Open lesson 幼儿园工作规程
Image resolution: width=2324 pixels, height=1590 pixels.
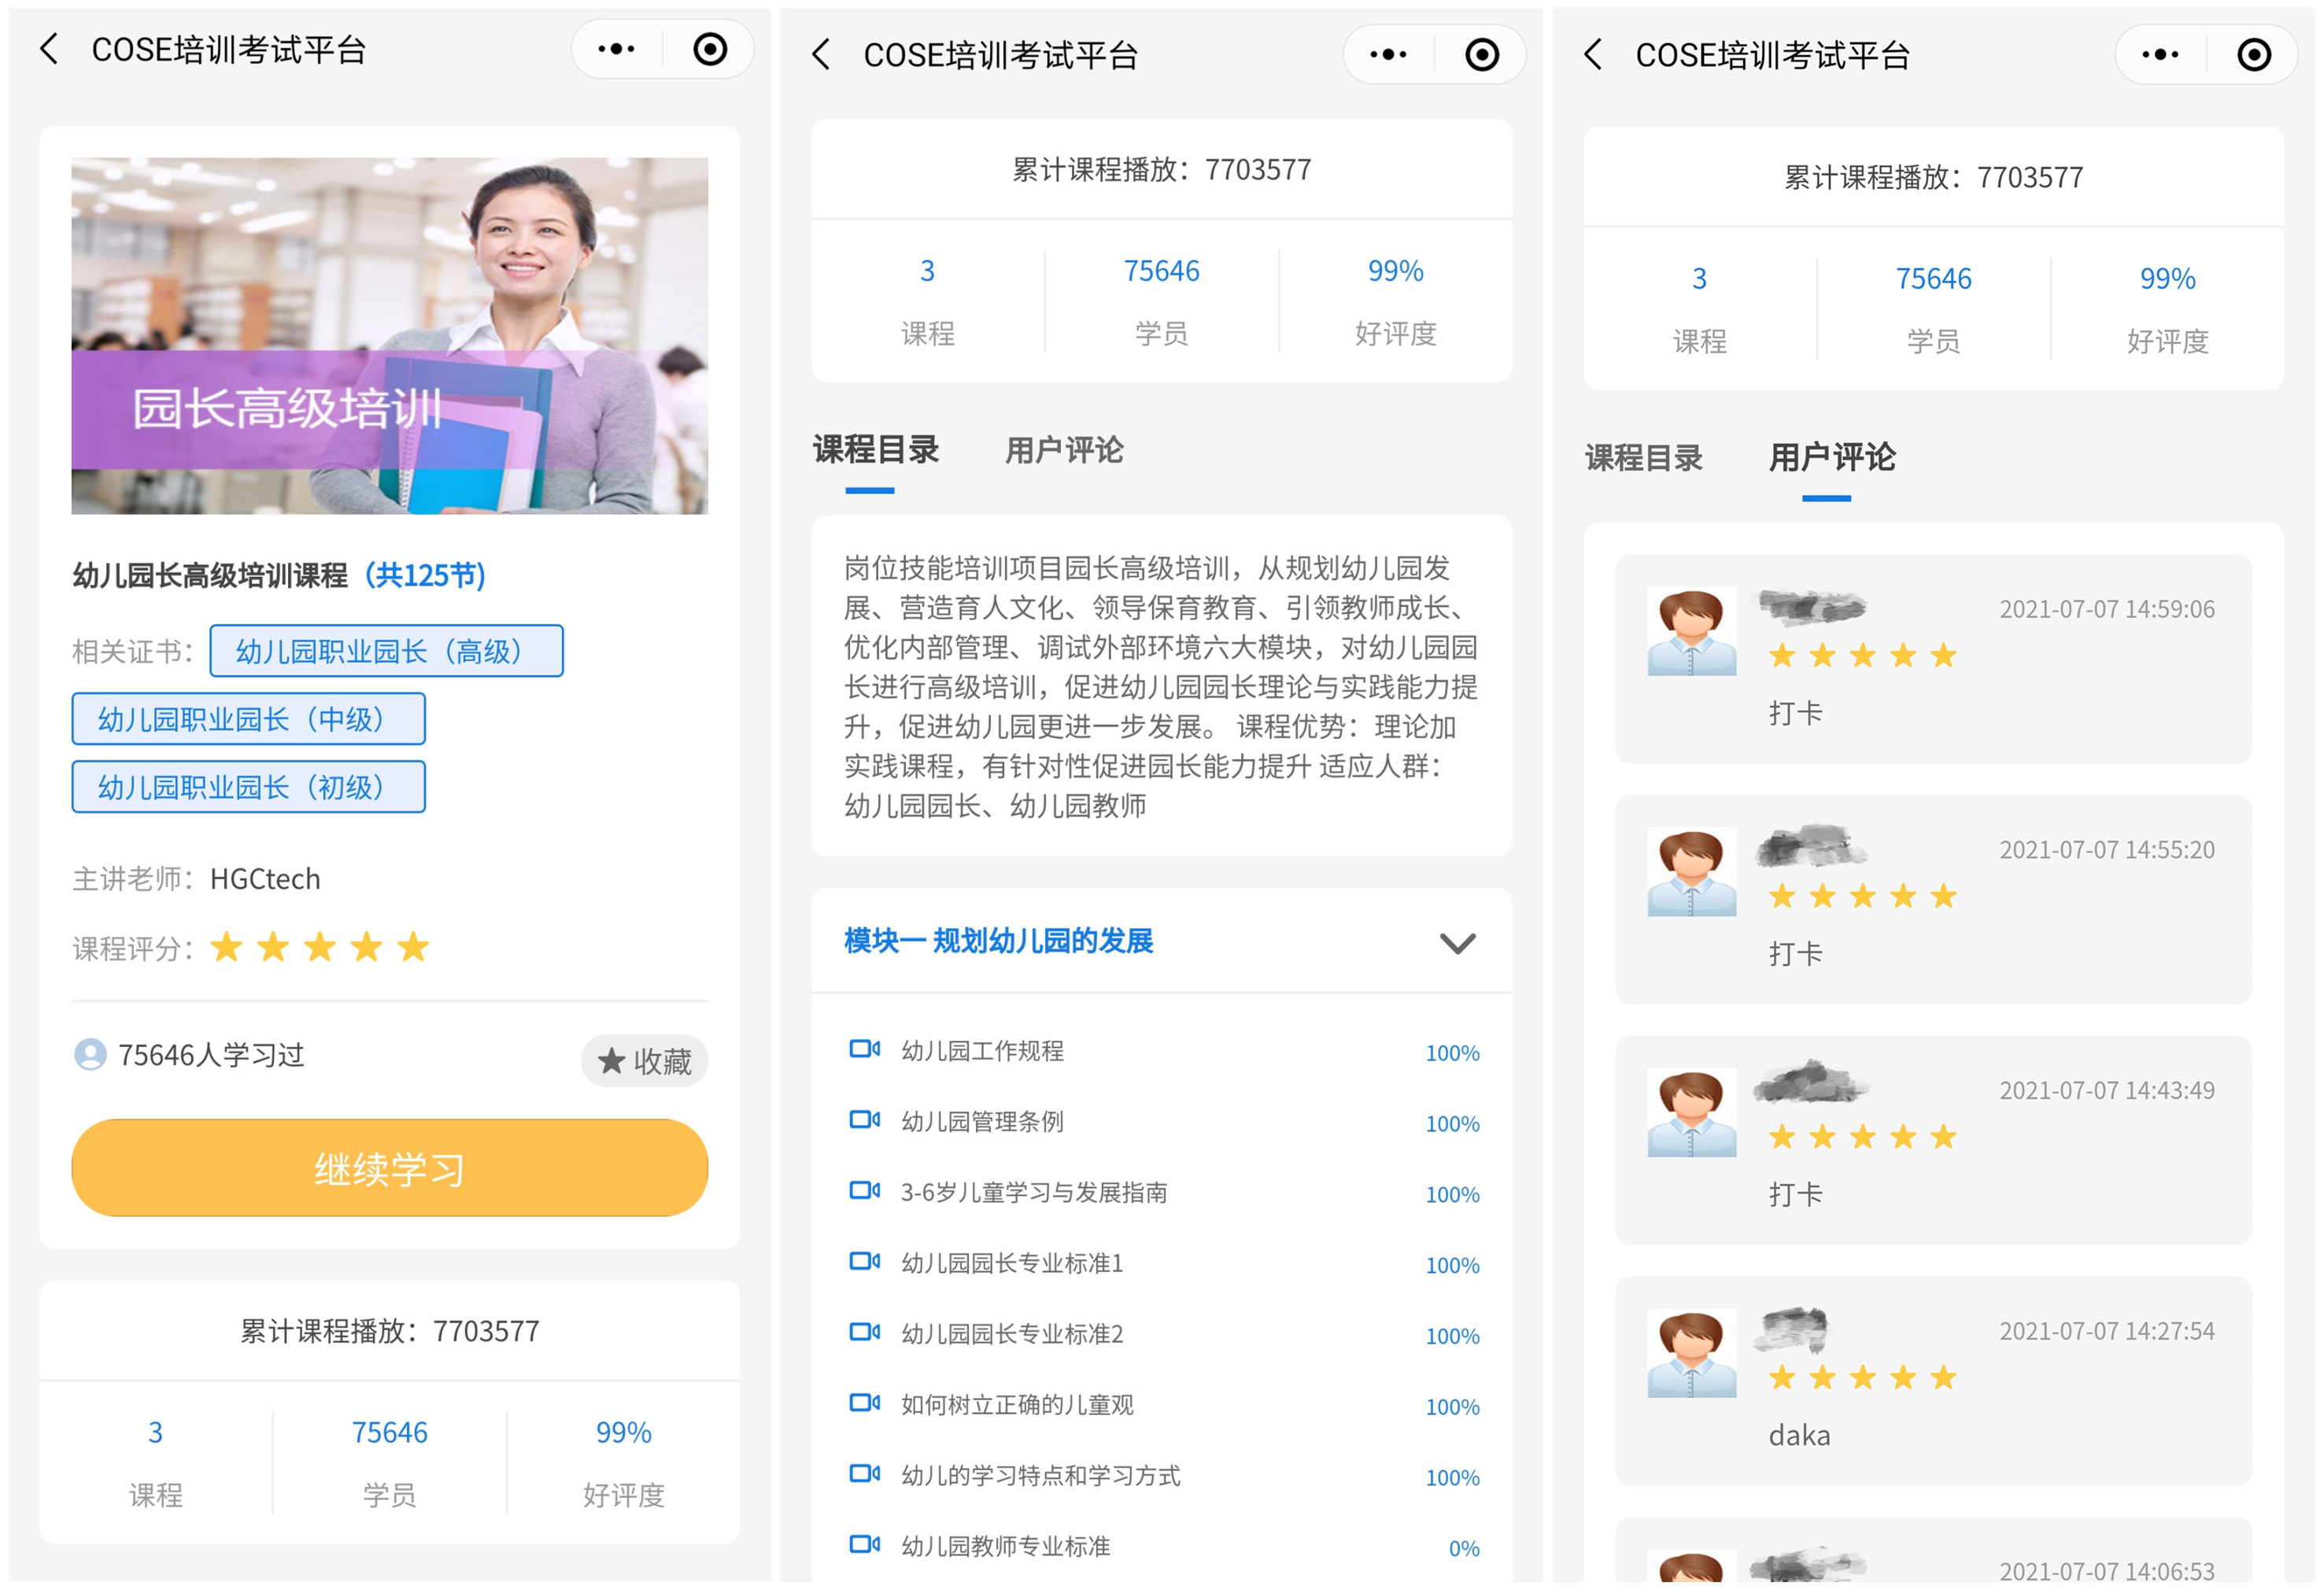click(1161, 1051)
